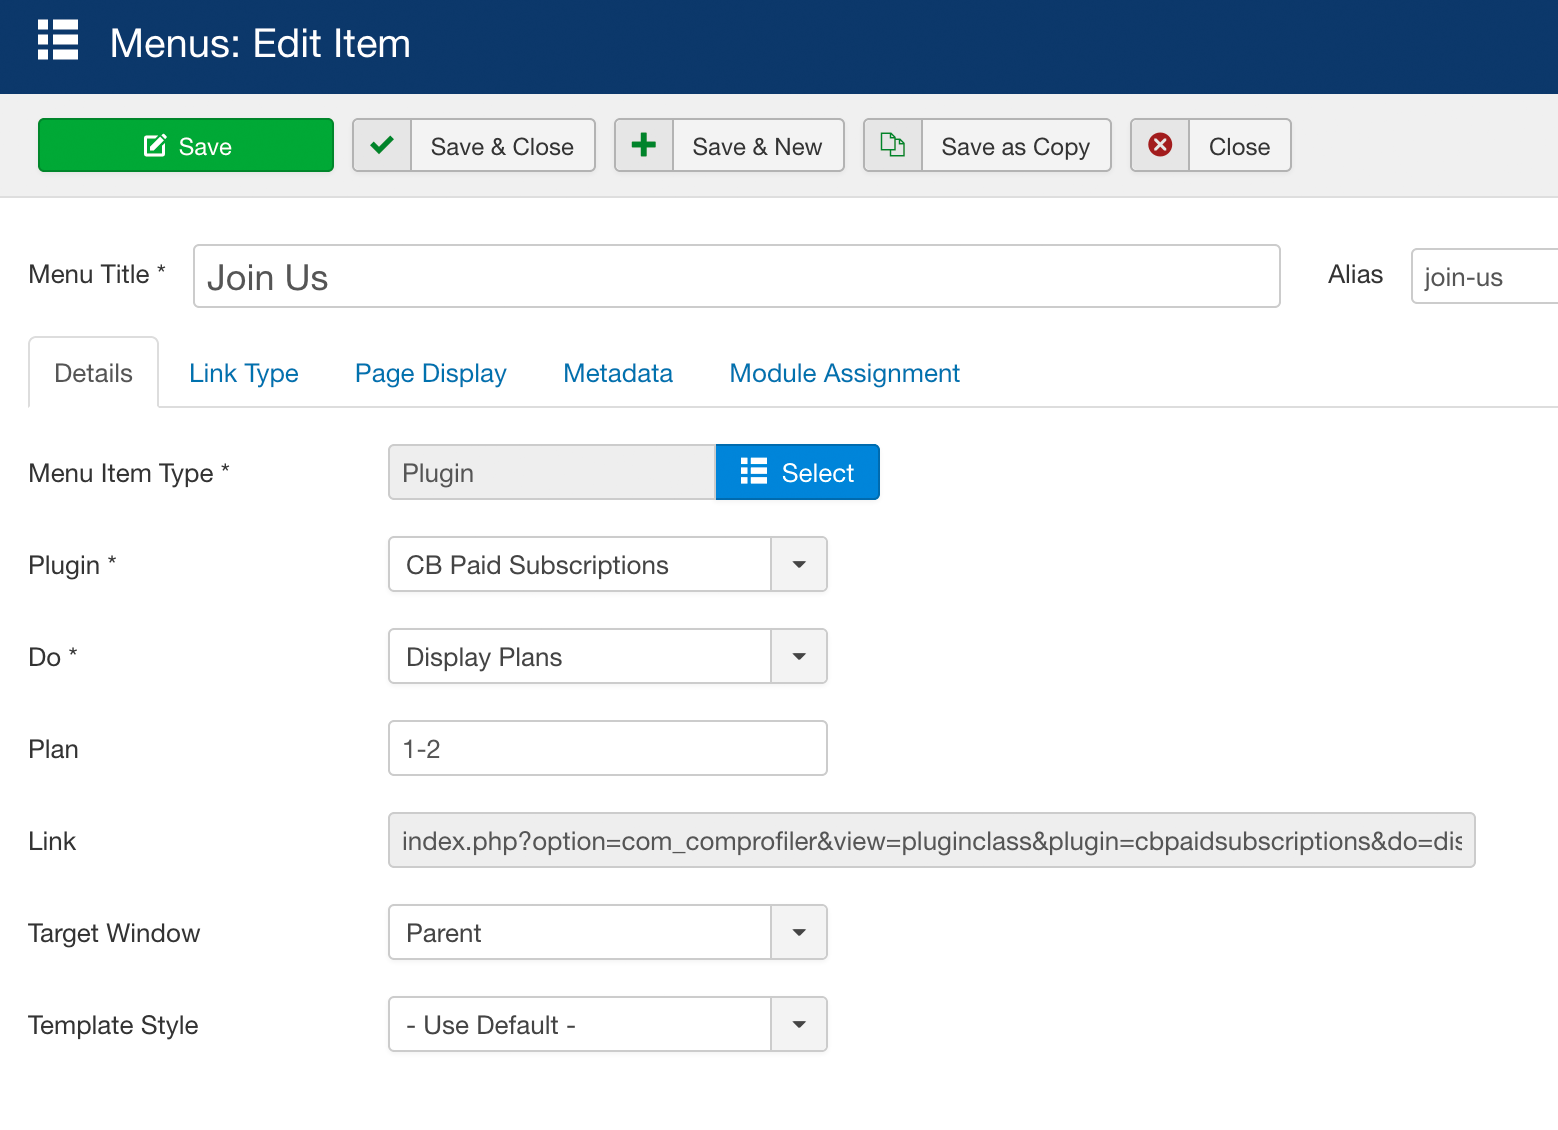Click the Menus list icon in header
Image resolution: width=1558 pixels, height=1130 pixels.
pos(58,40)
